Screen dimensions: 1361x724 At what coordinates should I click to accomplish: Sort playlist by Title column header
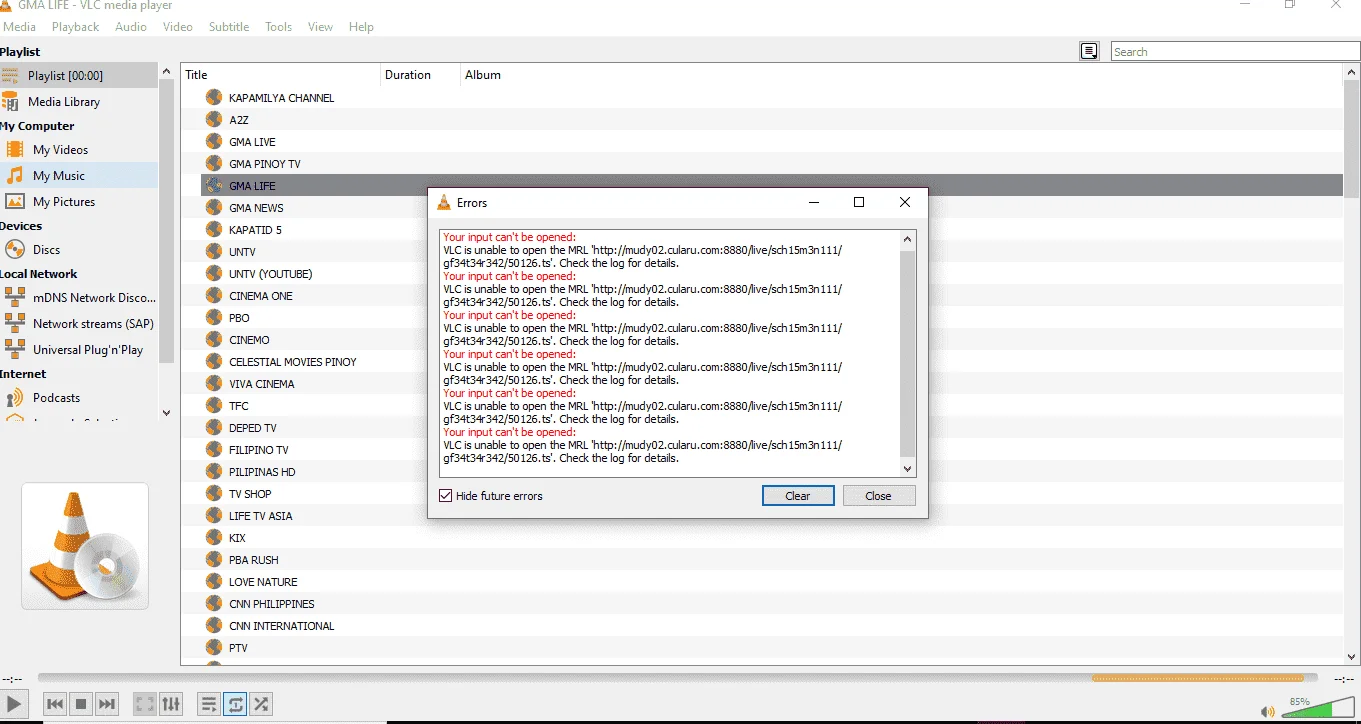pos(281,75)
